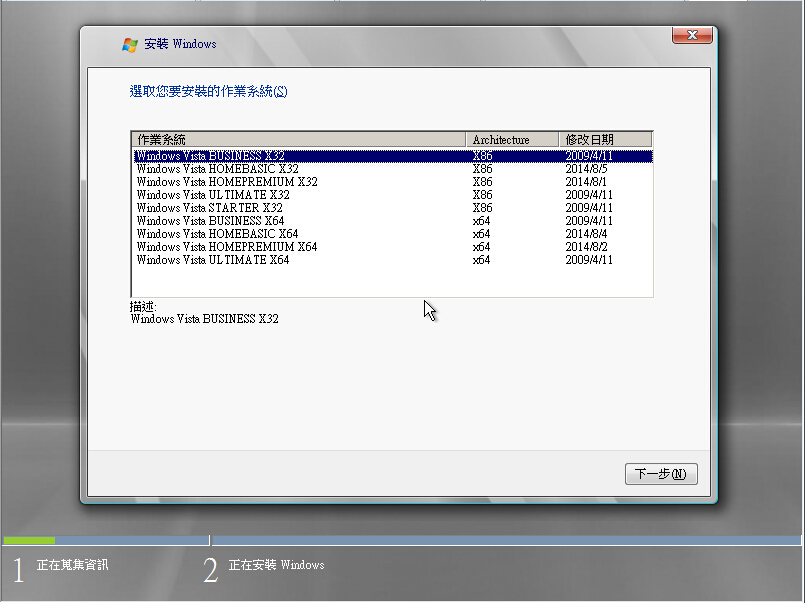Select Windows Vista HOMEPREMIUM X64 row

click(393, 247)
